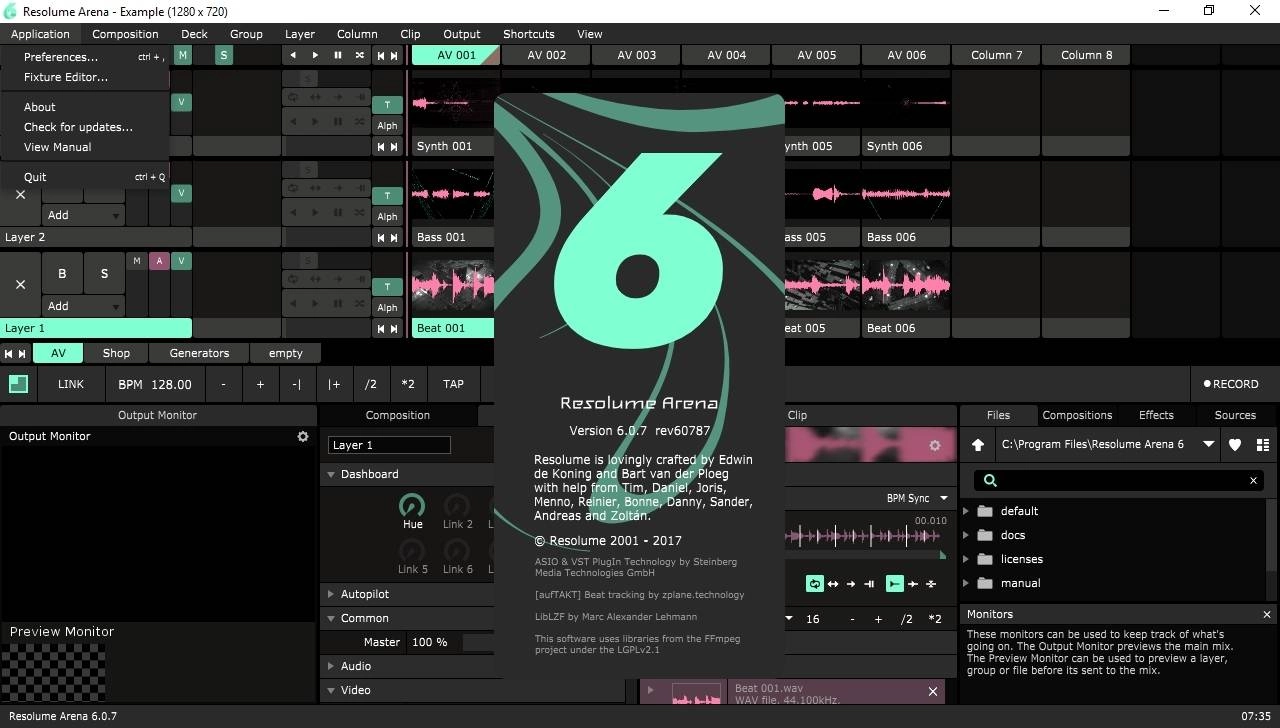1280x728 pixels.
Task: Toggle Layer 2 green V video button
Action: click(181, 193)
